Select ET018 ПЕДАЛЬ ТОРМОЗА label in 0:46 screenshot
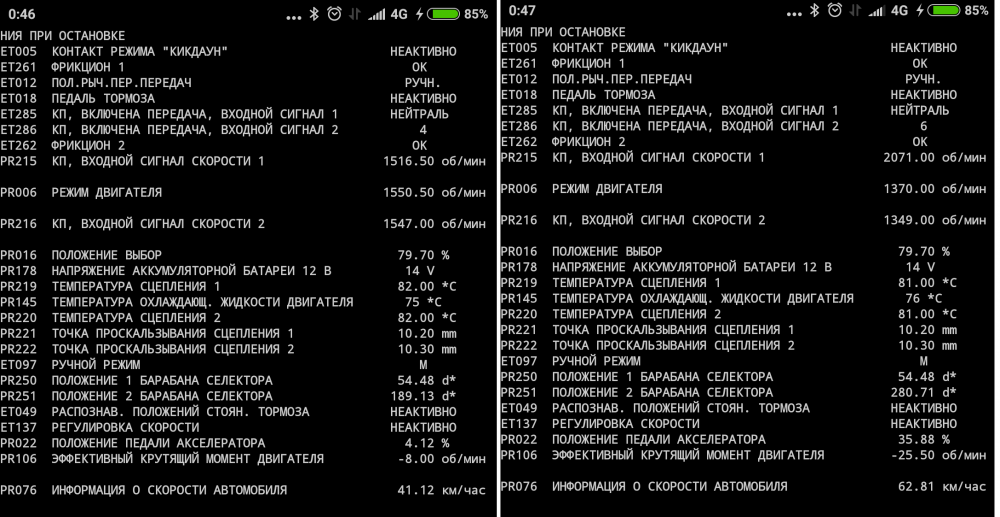This screenshot has height=517, width=1000. coord(77,99)
